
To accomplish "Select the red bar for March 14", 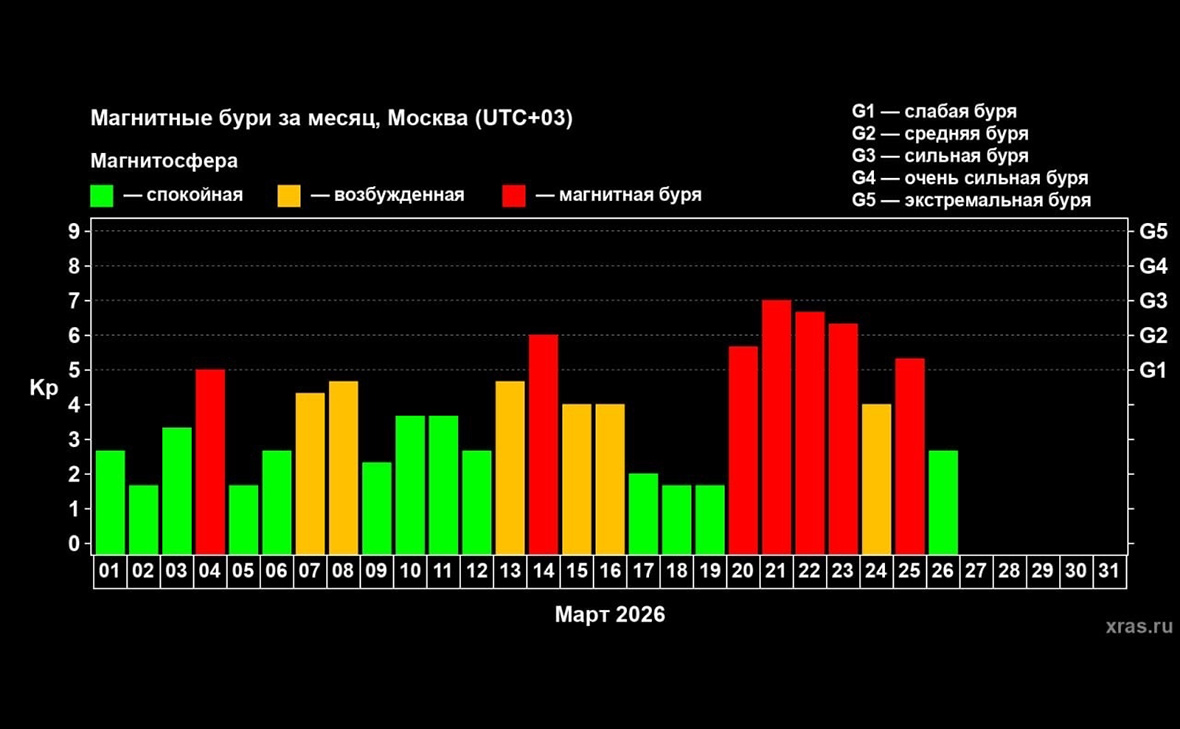I will point(543,443).
